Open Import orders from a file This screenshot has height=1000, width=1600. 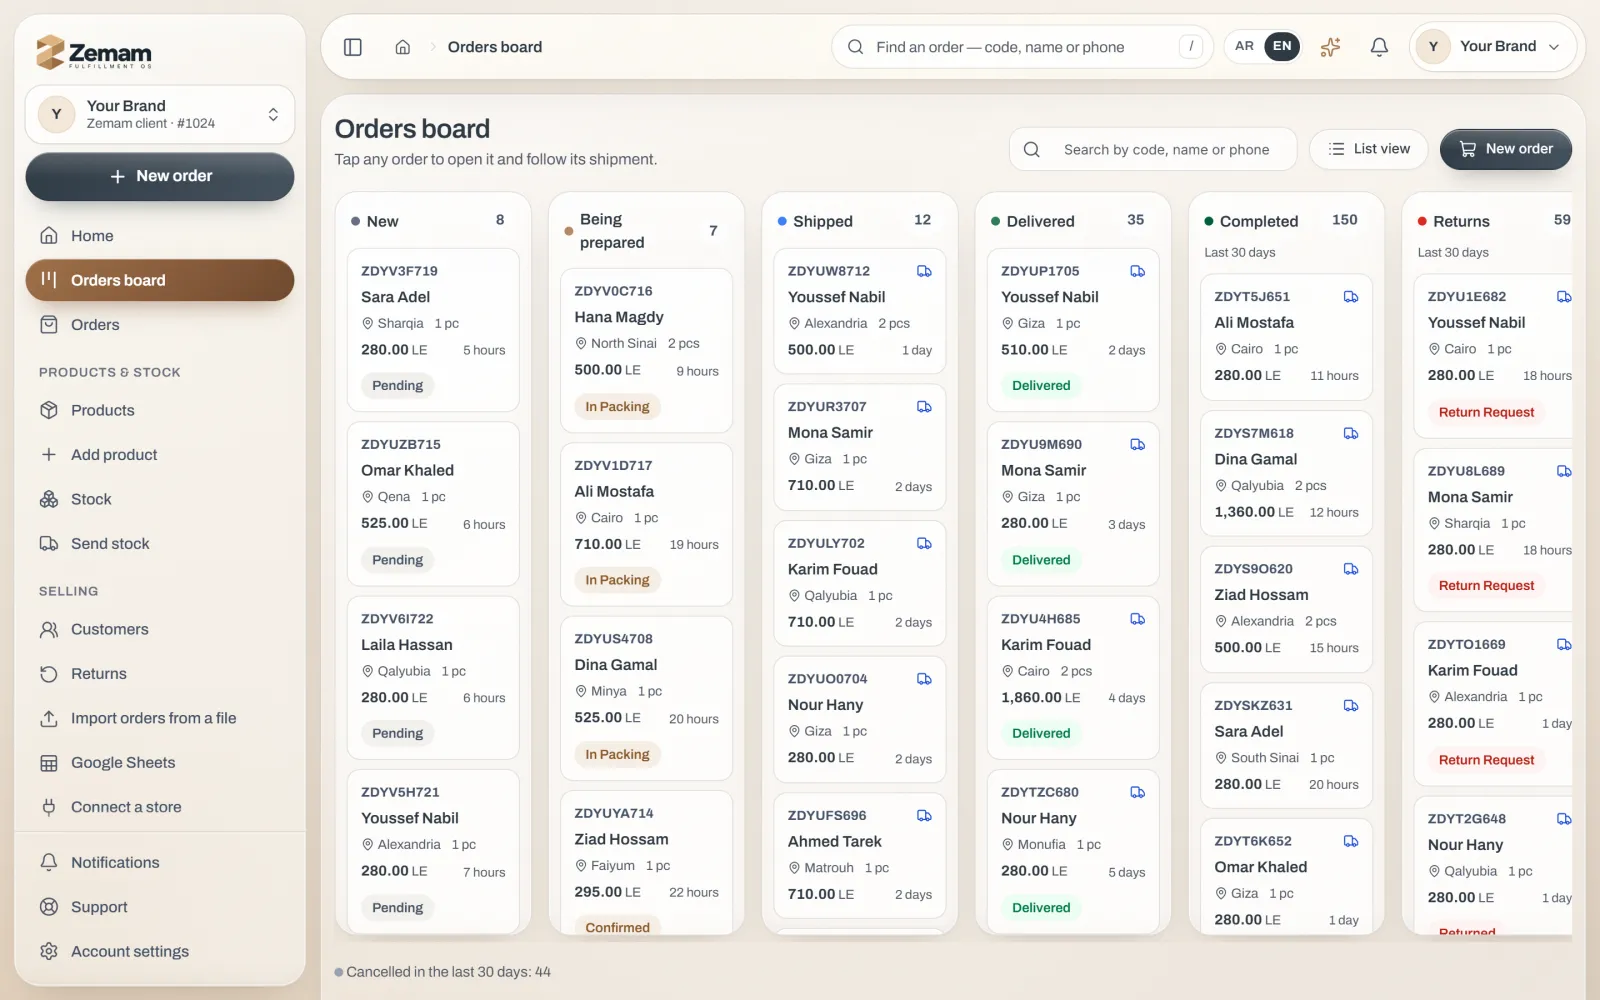point(160,718)
